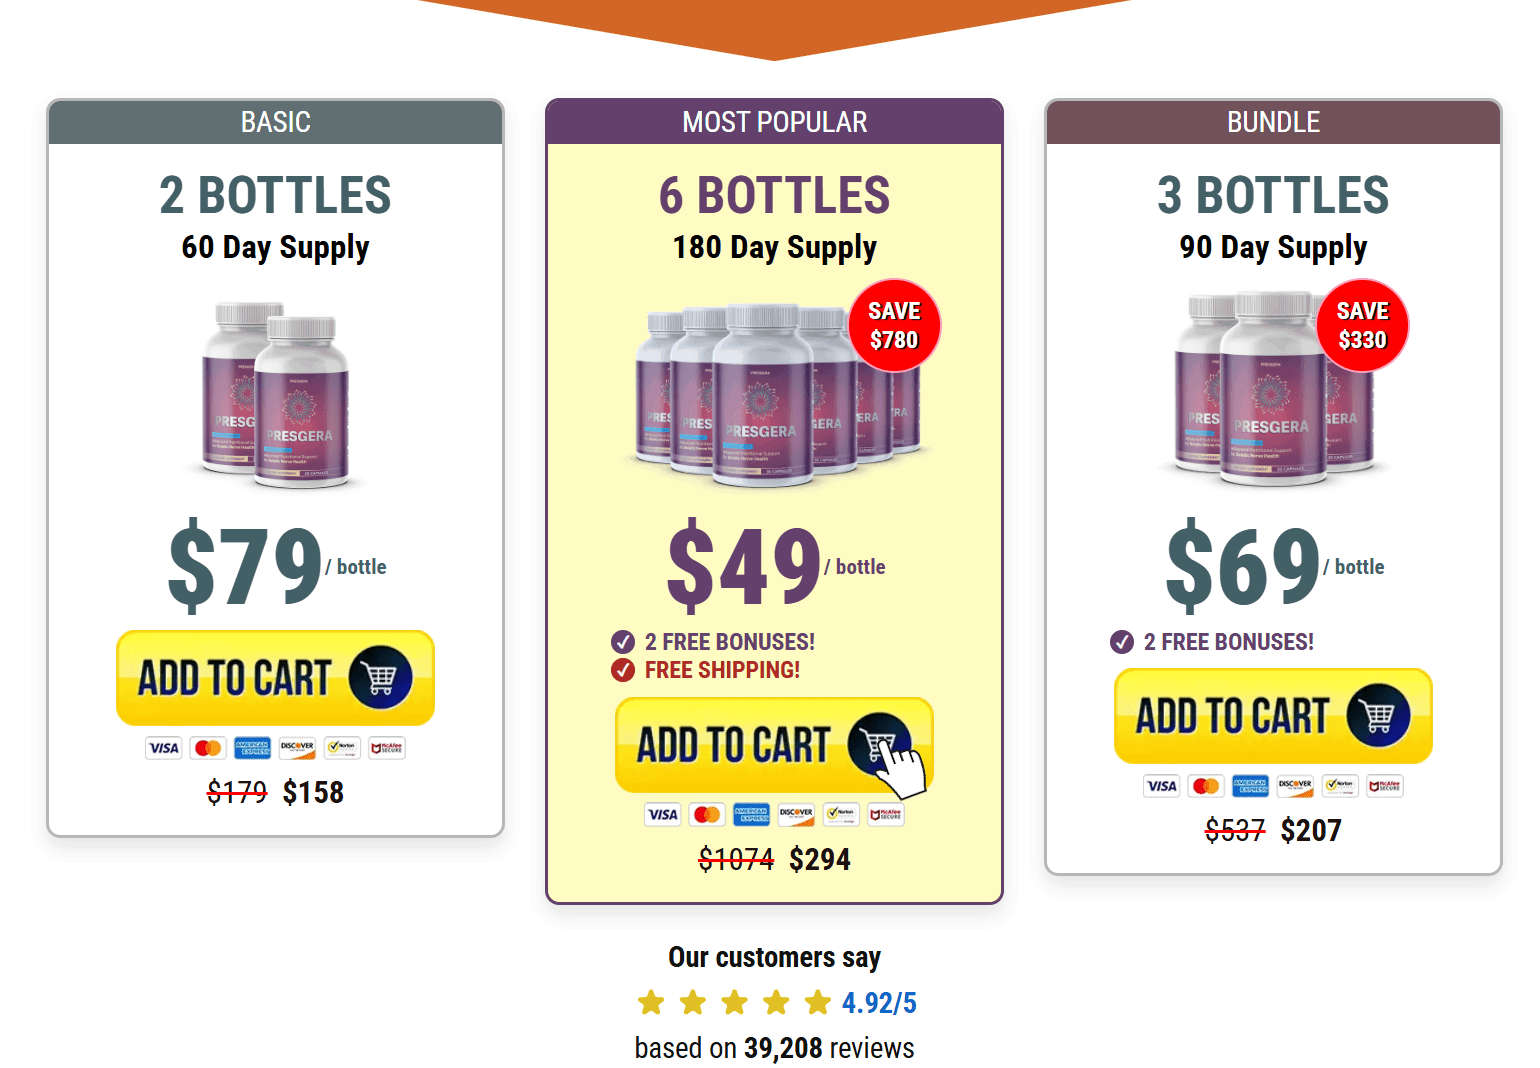1540x1068 pixels.
Task: Click 2 Free Bonuses checkmark in Bundle
Action: coord(1122,642)
